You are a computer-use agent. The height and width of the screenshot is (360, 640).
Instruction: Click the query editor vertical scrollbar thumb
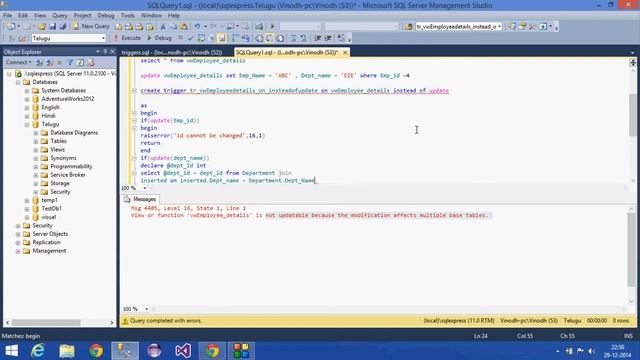click(x=633, y=114)
